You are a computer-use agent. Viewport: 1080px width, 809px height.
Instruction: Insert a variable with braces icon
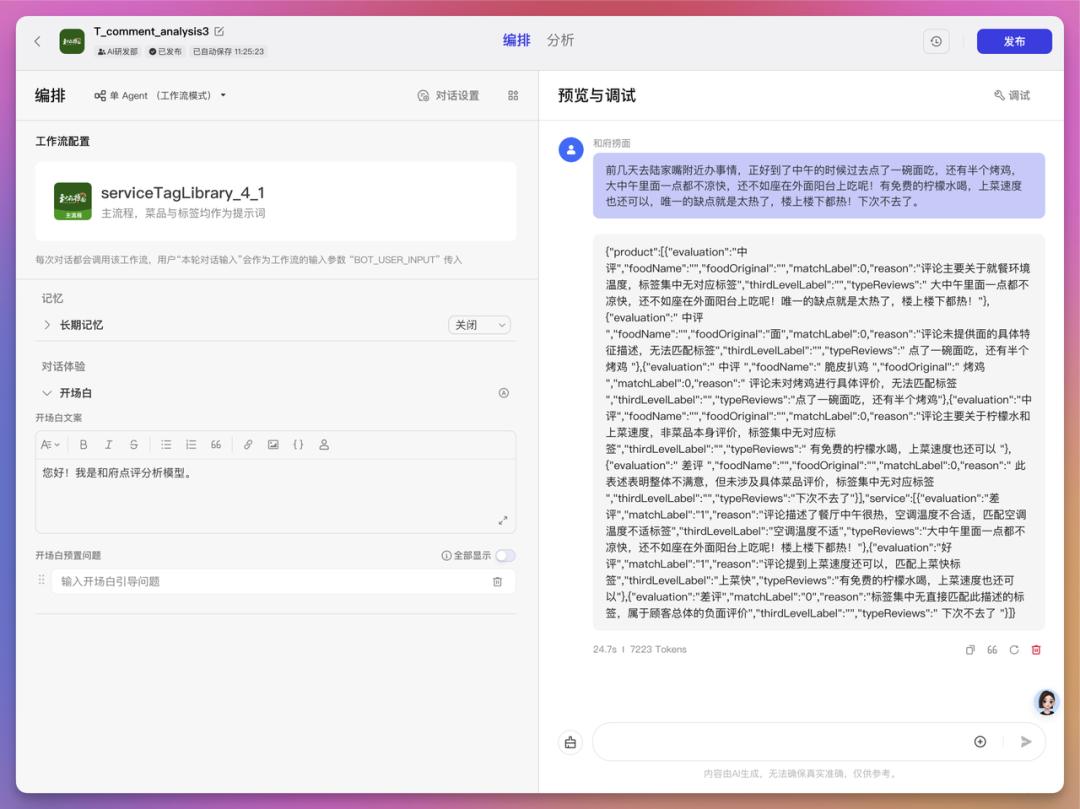298,445
